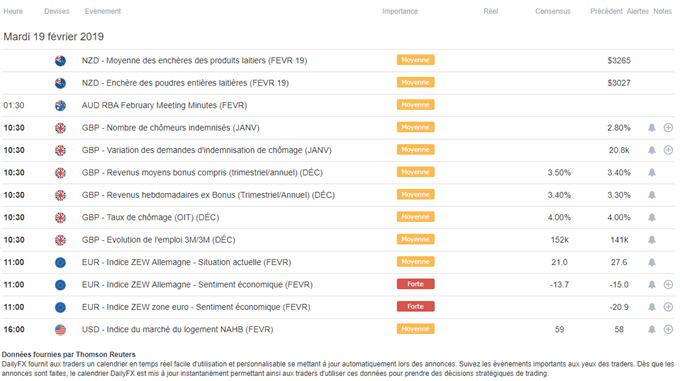Image resolution: width=680 pixels, height=381 pixels.
Task: Click the Consensus column header
Action: click(x=552, y=11)
